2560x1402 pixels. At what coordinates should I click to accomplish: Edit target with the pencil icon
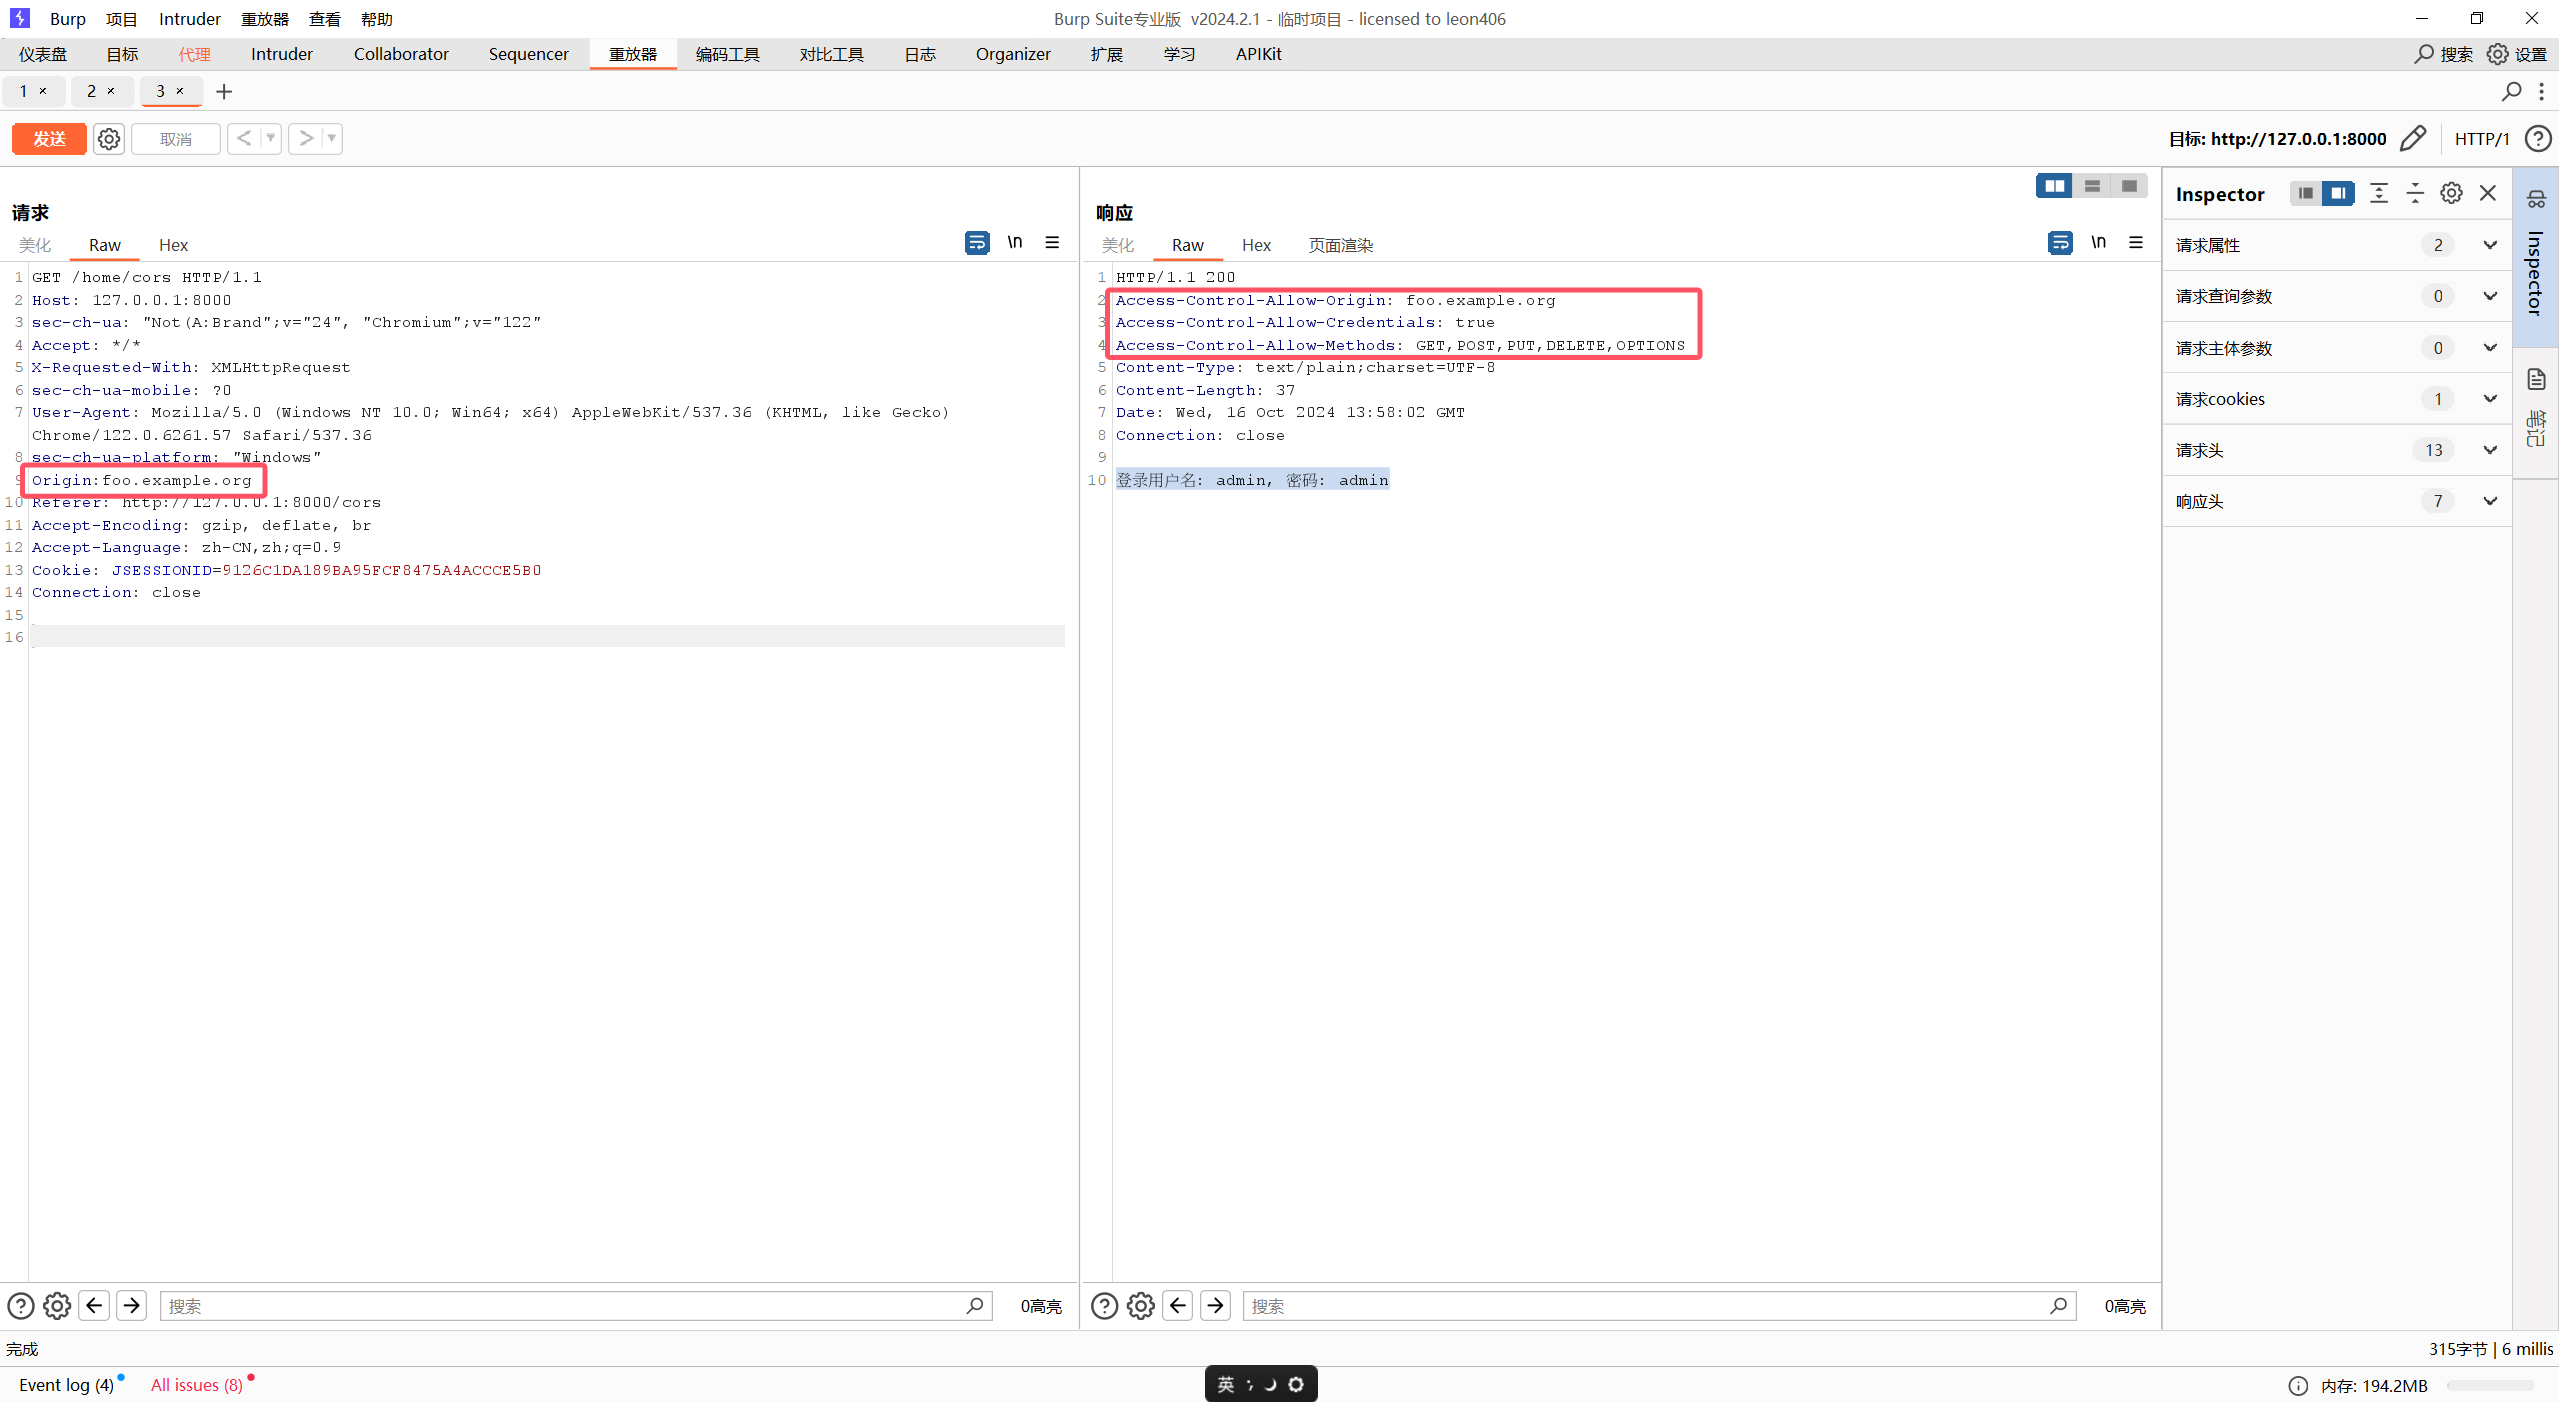pos(2413,139)
